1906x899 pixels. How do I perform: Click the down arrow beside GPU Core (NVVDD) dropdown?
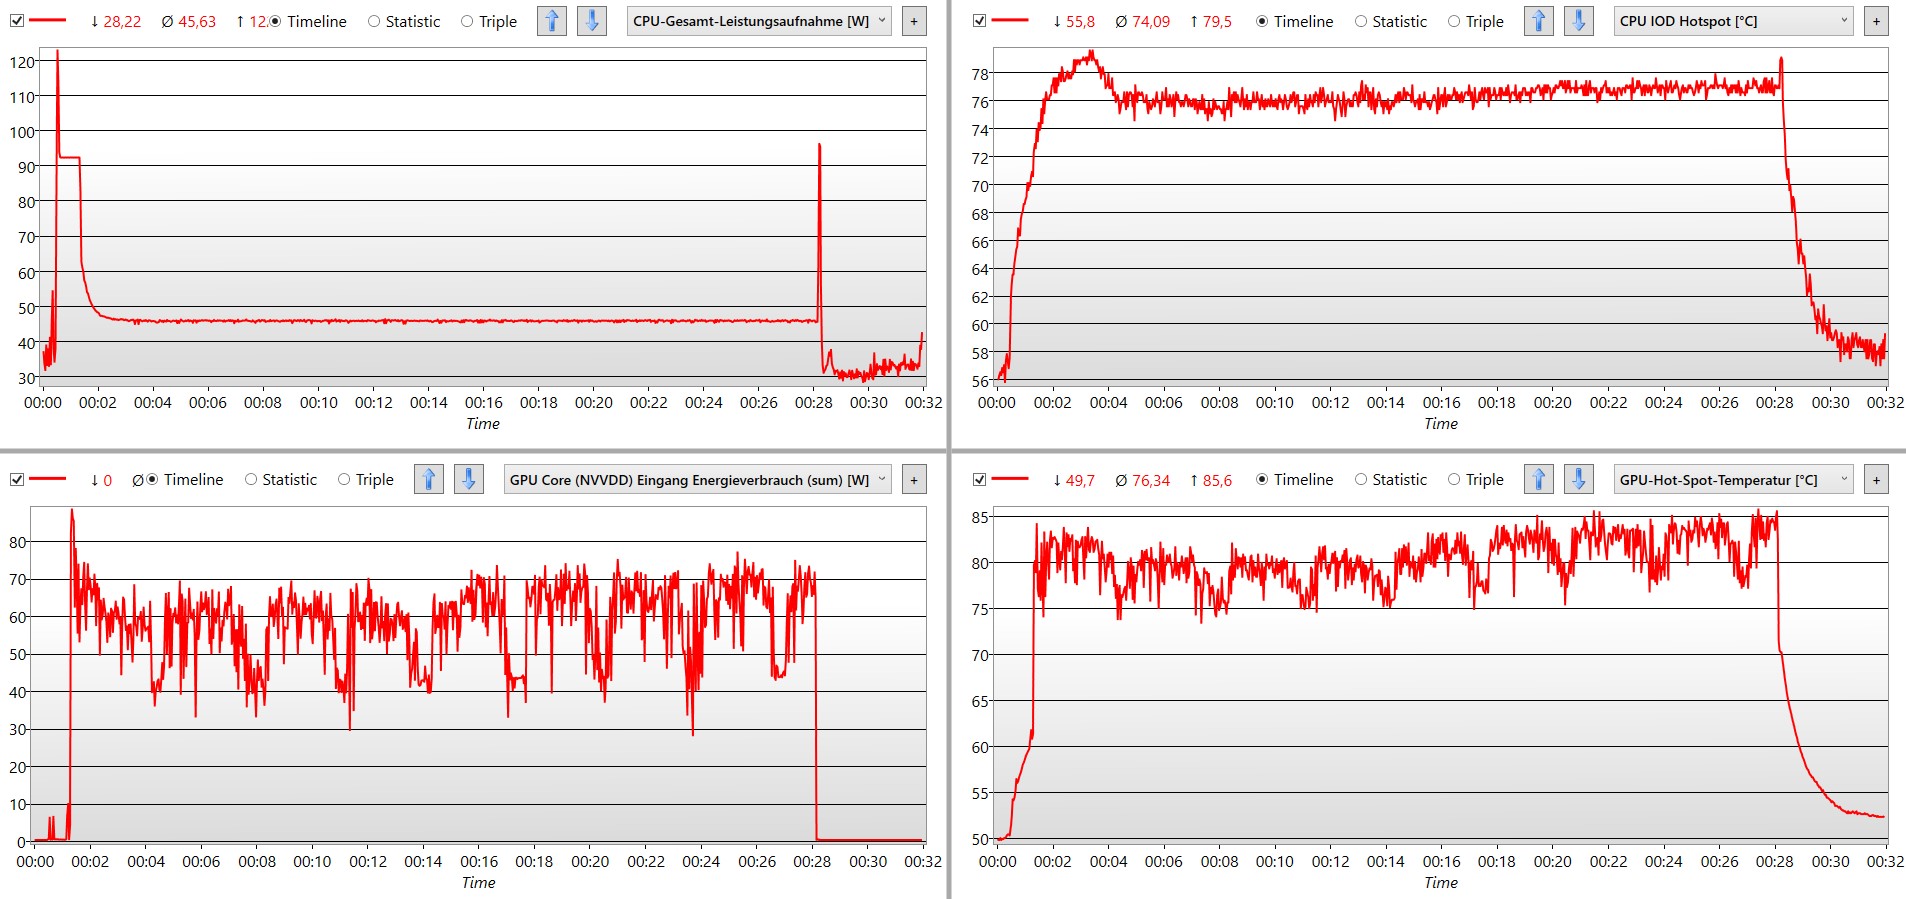click(469, 480)
